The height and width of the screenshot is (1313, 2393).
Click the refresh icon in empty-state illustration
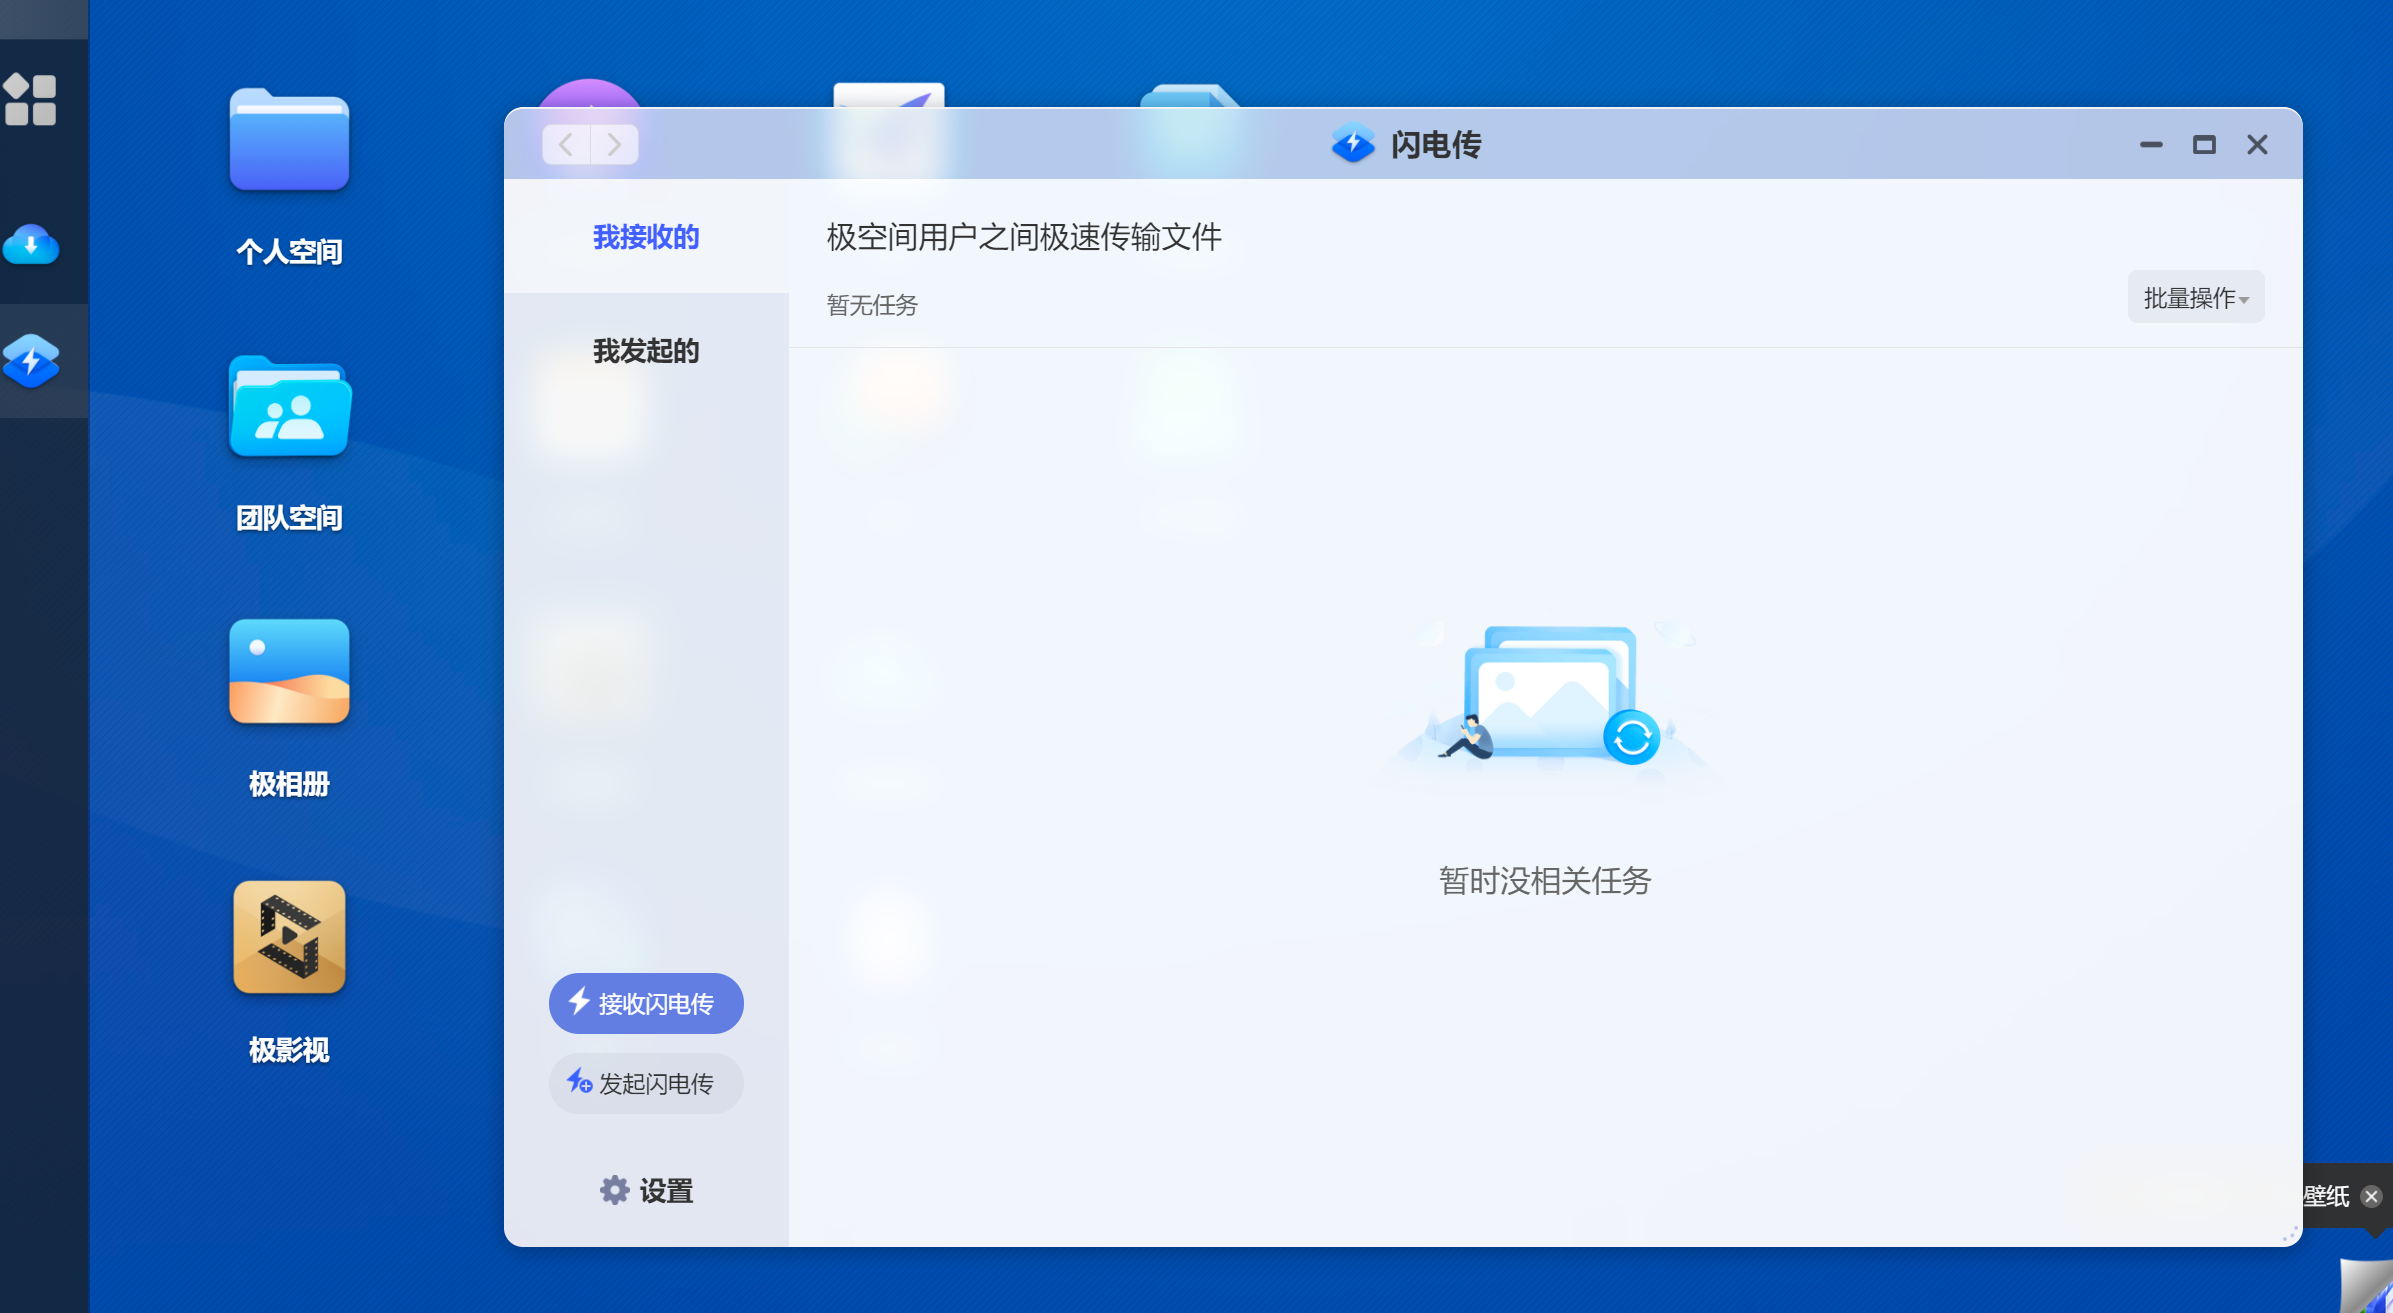(1632, 738)
